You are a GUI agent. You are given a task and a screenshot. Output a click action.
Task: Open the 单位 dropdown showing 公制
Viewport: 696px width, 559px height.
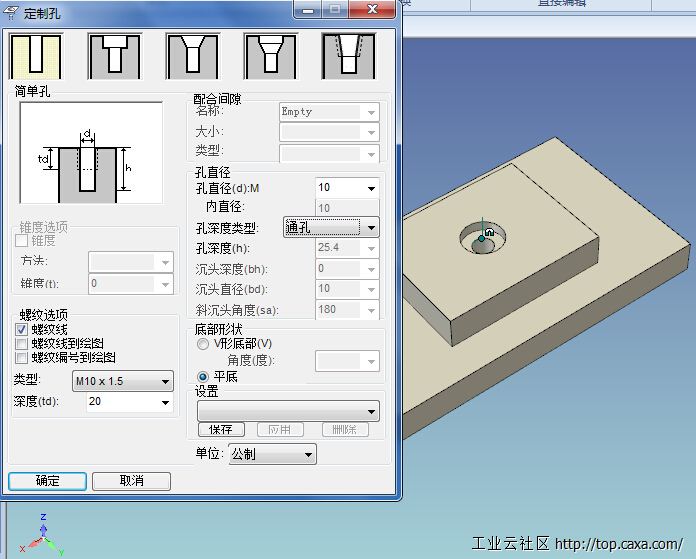point(271,455)
